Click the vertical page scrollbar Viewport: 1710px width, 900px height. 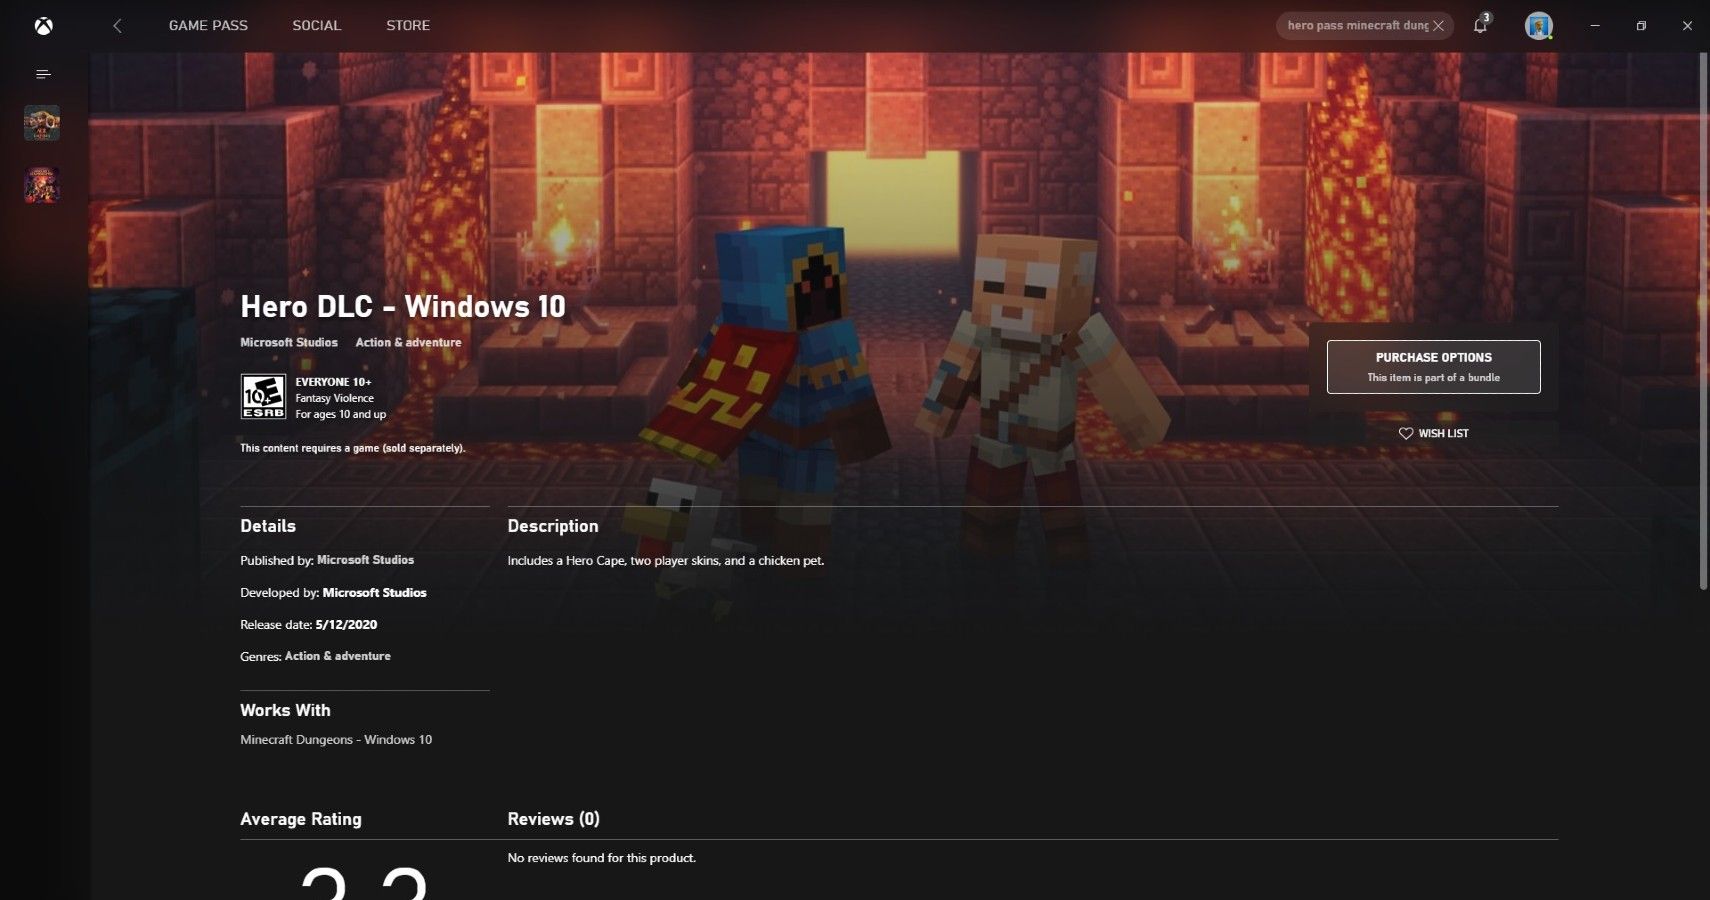coord(1703,320)
